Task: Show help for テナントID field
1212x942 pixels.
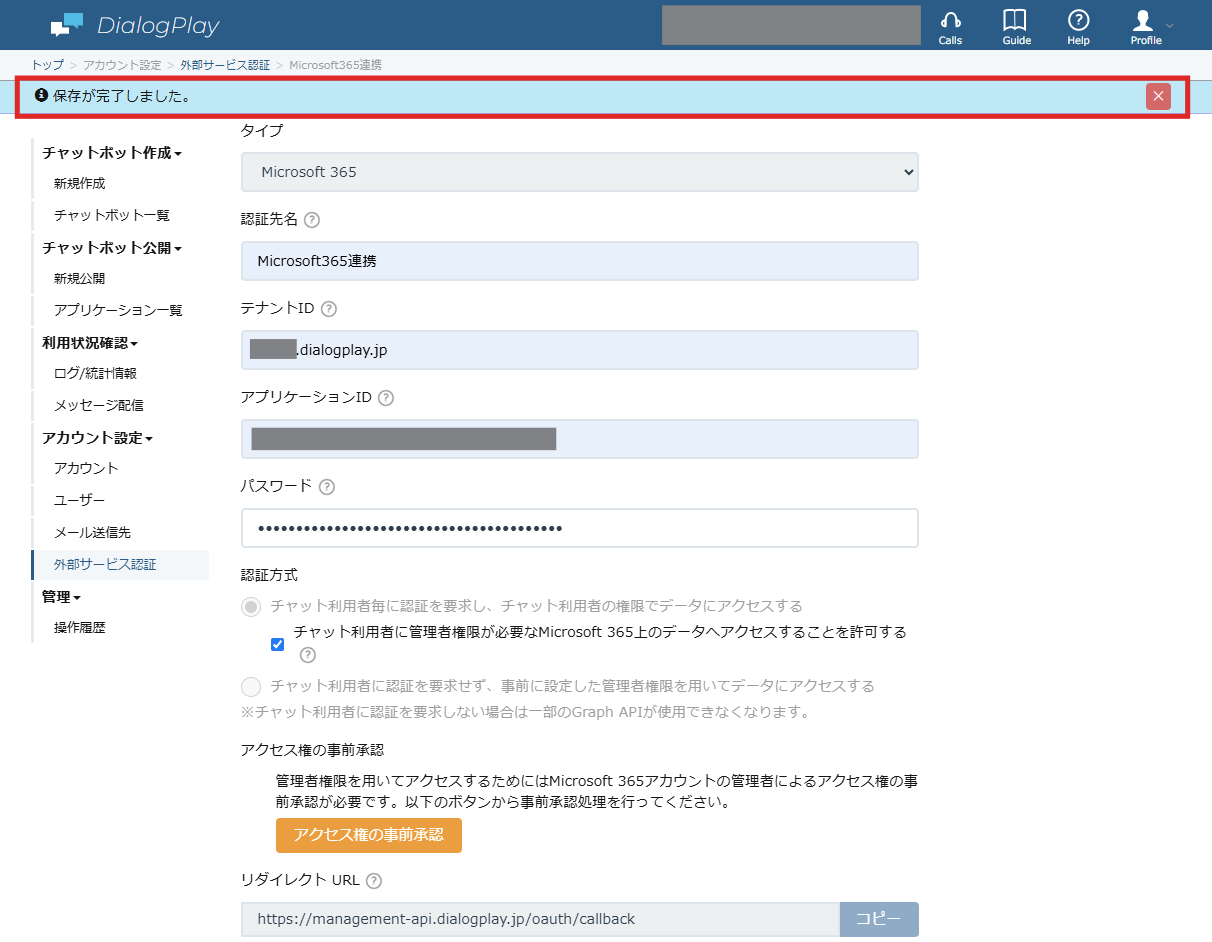Action: [329, 309]
